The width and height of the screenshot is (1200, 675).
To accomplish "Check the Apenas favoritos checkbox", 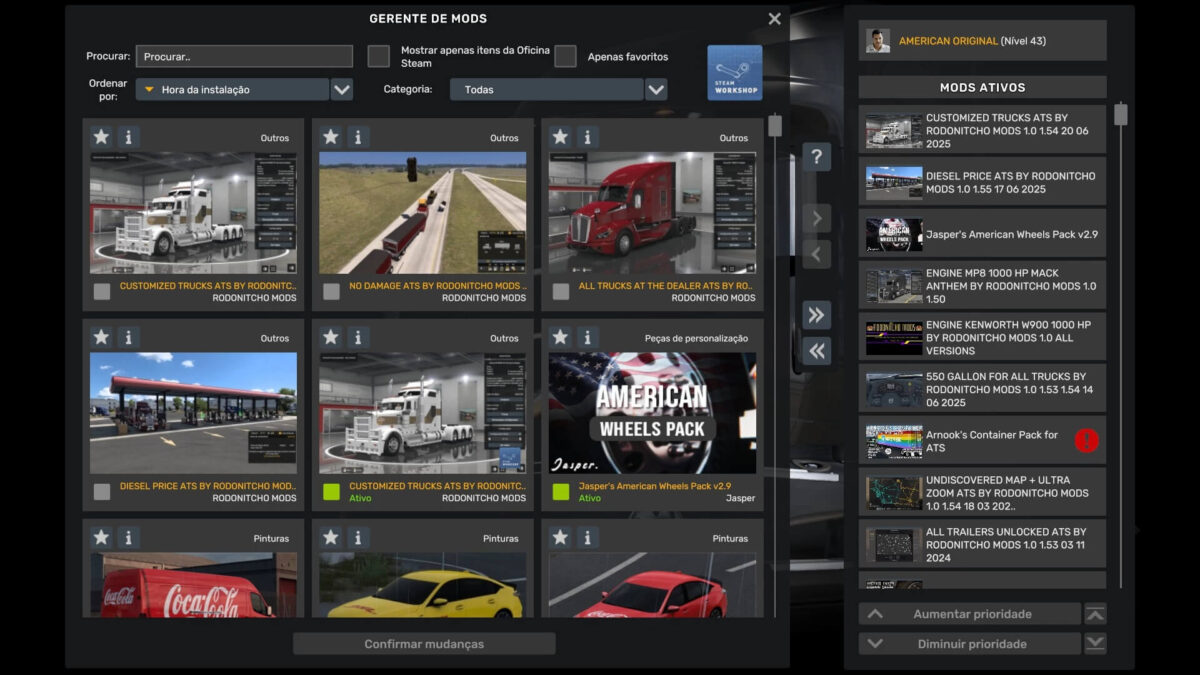I will [565, 56].
